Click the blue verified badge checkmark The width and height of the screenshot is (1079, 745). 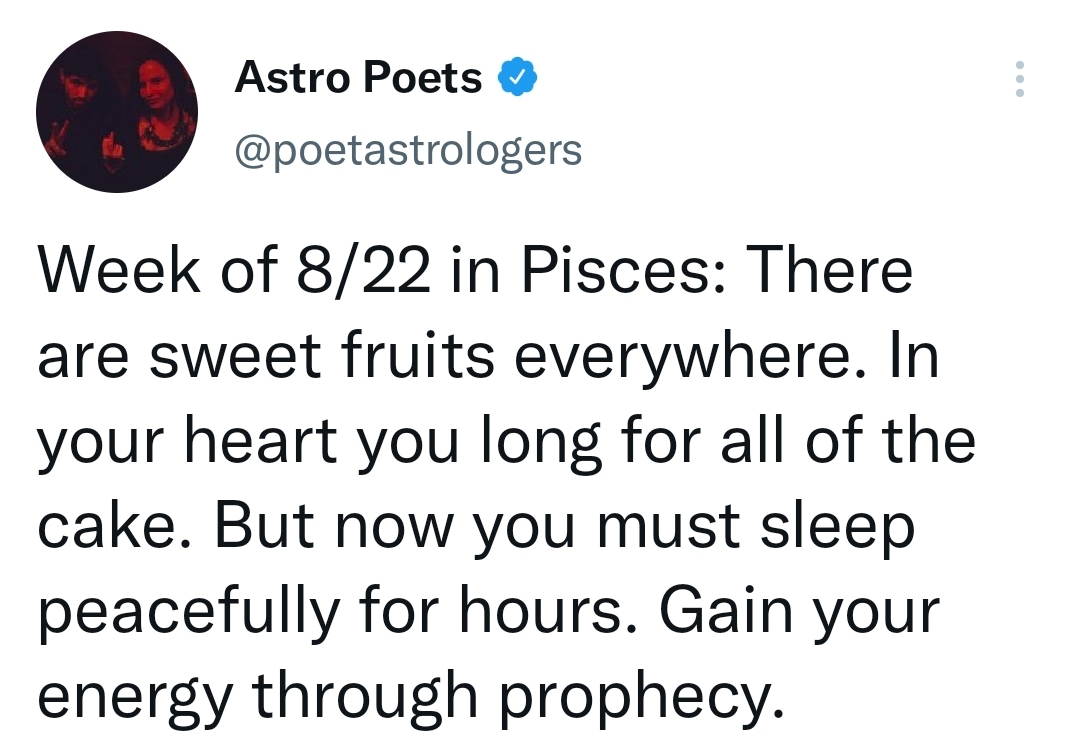[517, 77]
